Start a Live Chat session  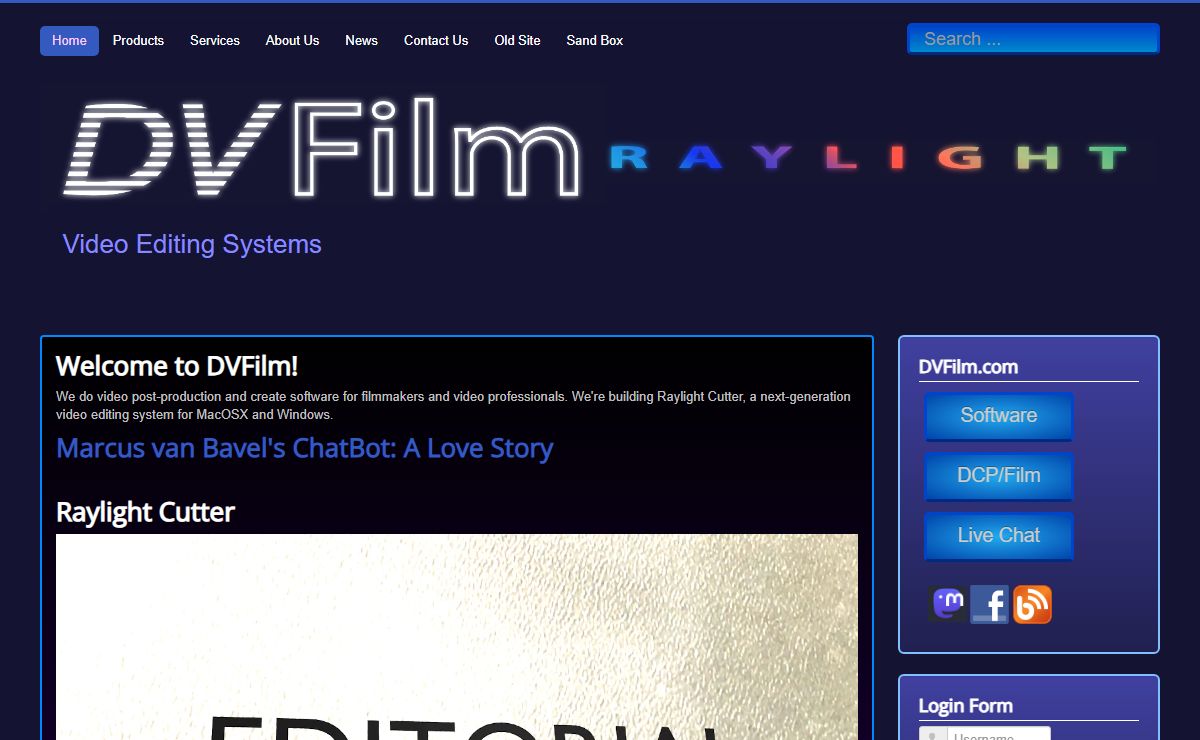[x=999, y=536]
